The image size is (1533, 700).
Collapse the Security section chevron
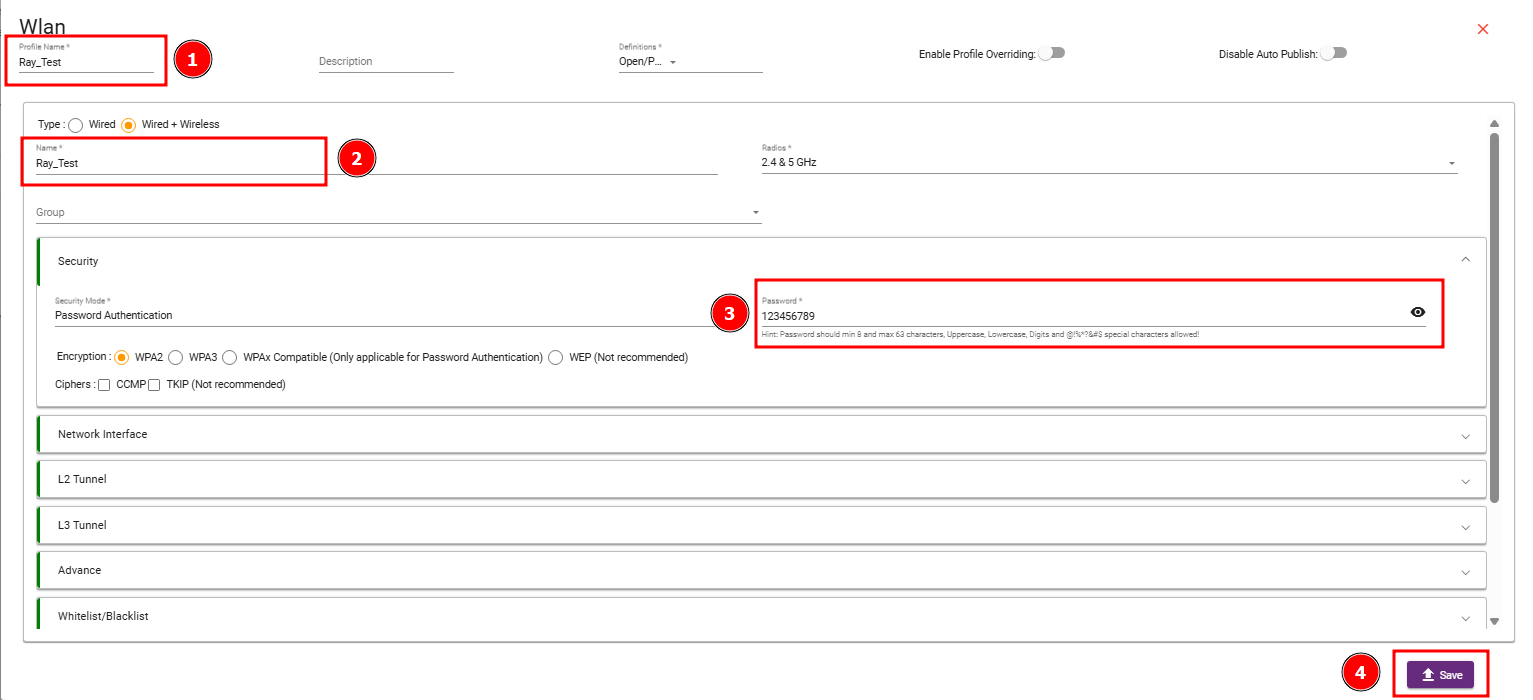1466,260
